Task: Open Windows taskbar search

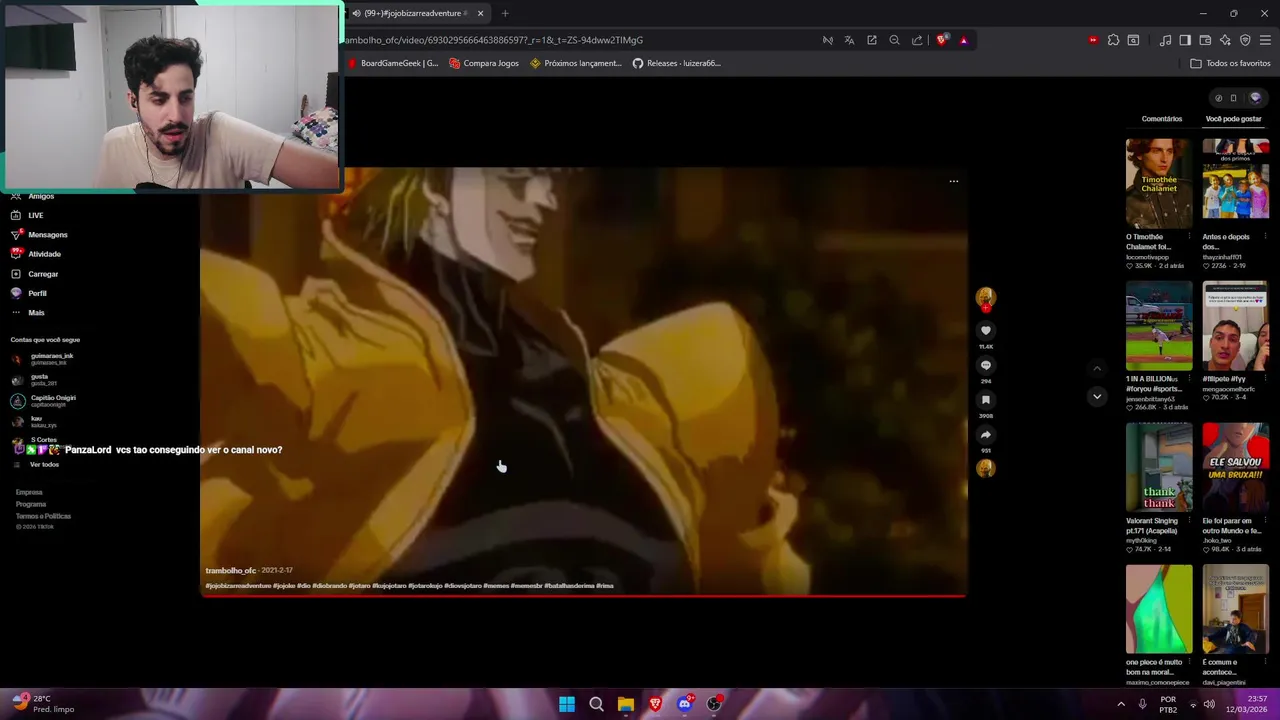Action: coord(596,704)
